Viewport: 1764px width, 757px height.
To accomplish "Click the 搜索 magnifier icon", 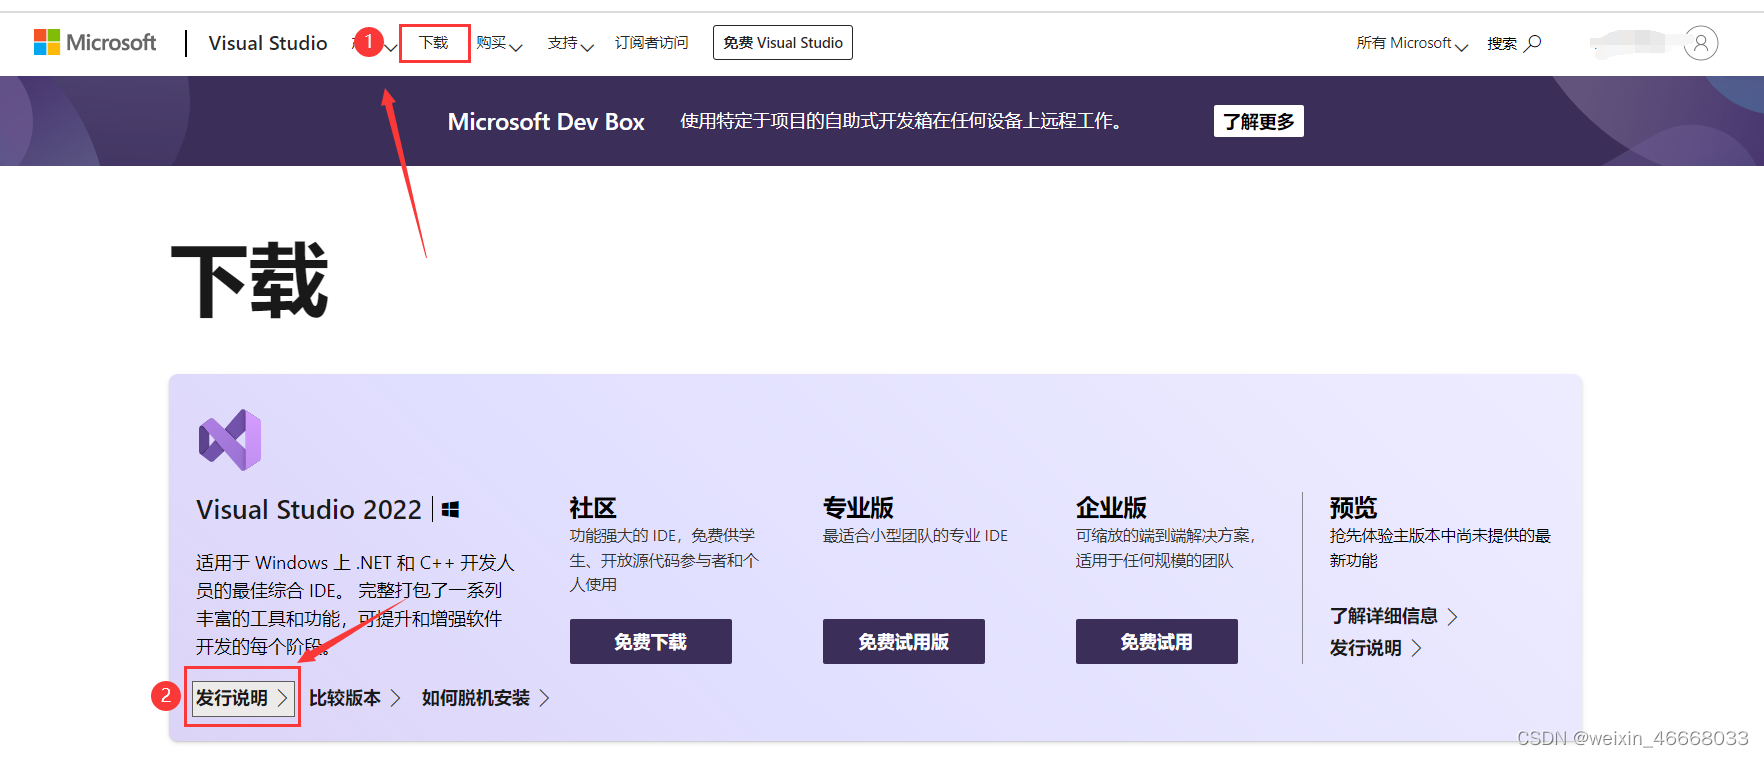I will [x=1532, y=43].
